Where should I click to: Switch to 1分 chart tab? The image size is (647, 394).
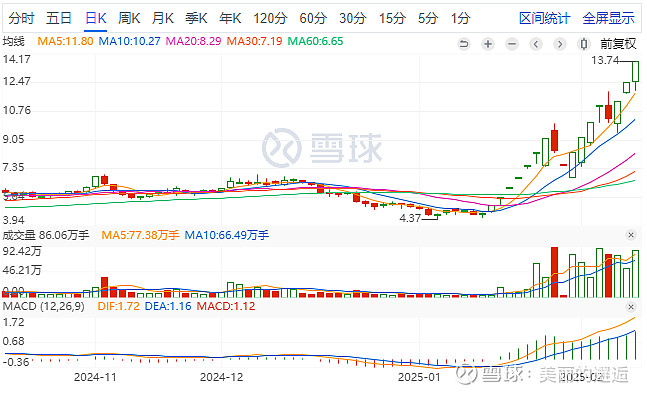(x=460, y=18)
